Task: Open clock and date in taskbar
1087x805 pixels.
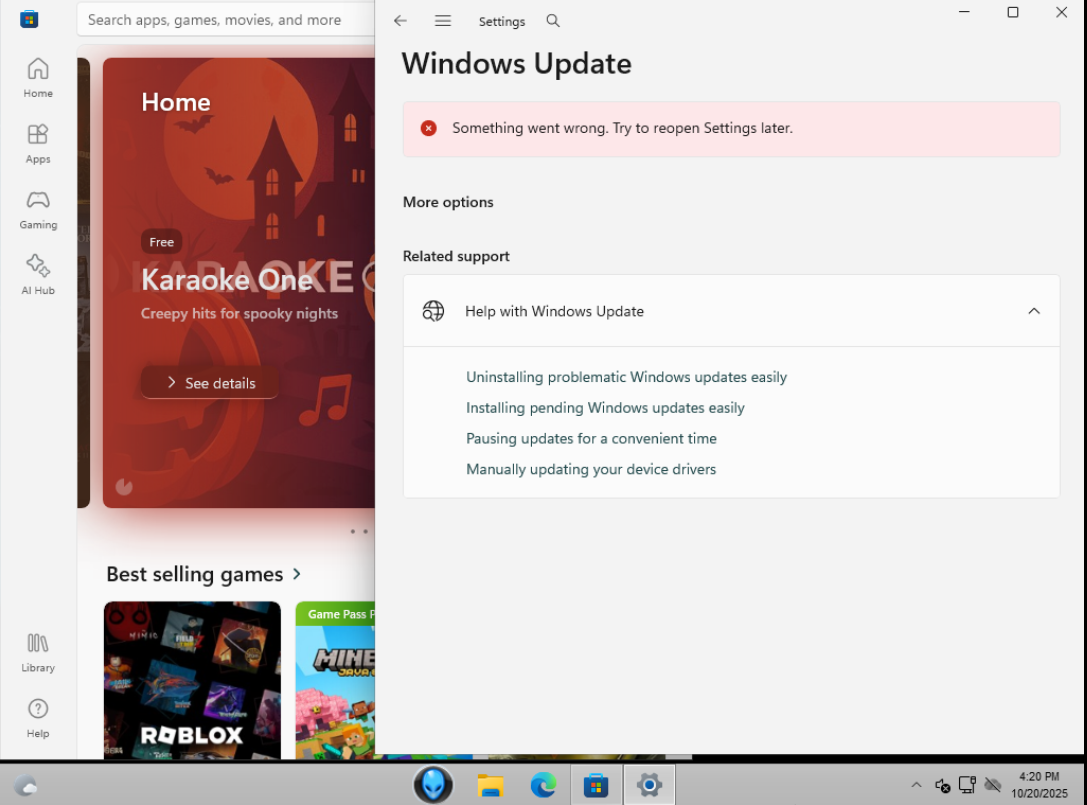Action: [1039, 785]
